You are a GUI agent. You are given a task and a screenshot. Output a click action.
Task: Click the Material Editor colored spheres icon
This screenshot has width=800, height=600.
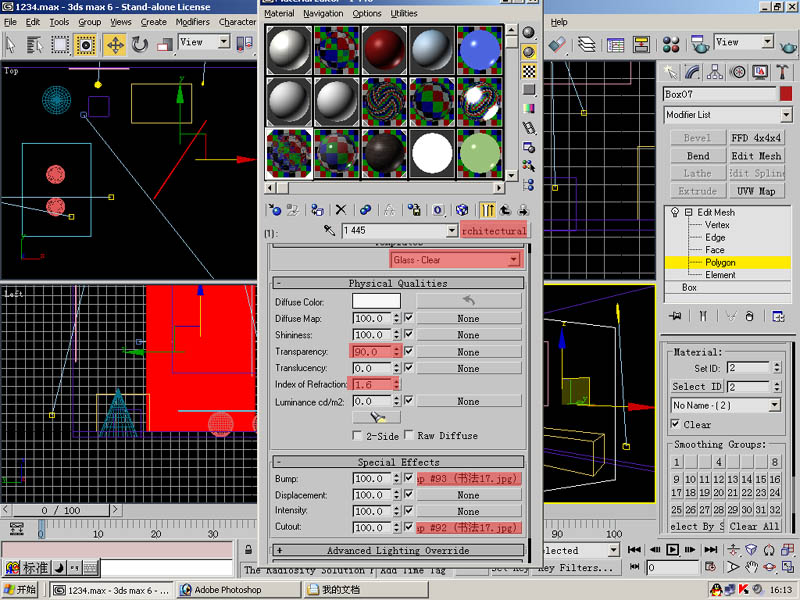pos(671,44)
